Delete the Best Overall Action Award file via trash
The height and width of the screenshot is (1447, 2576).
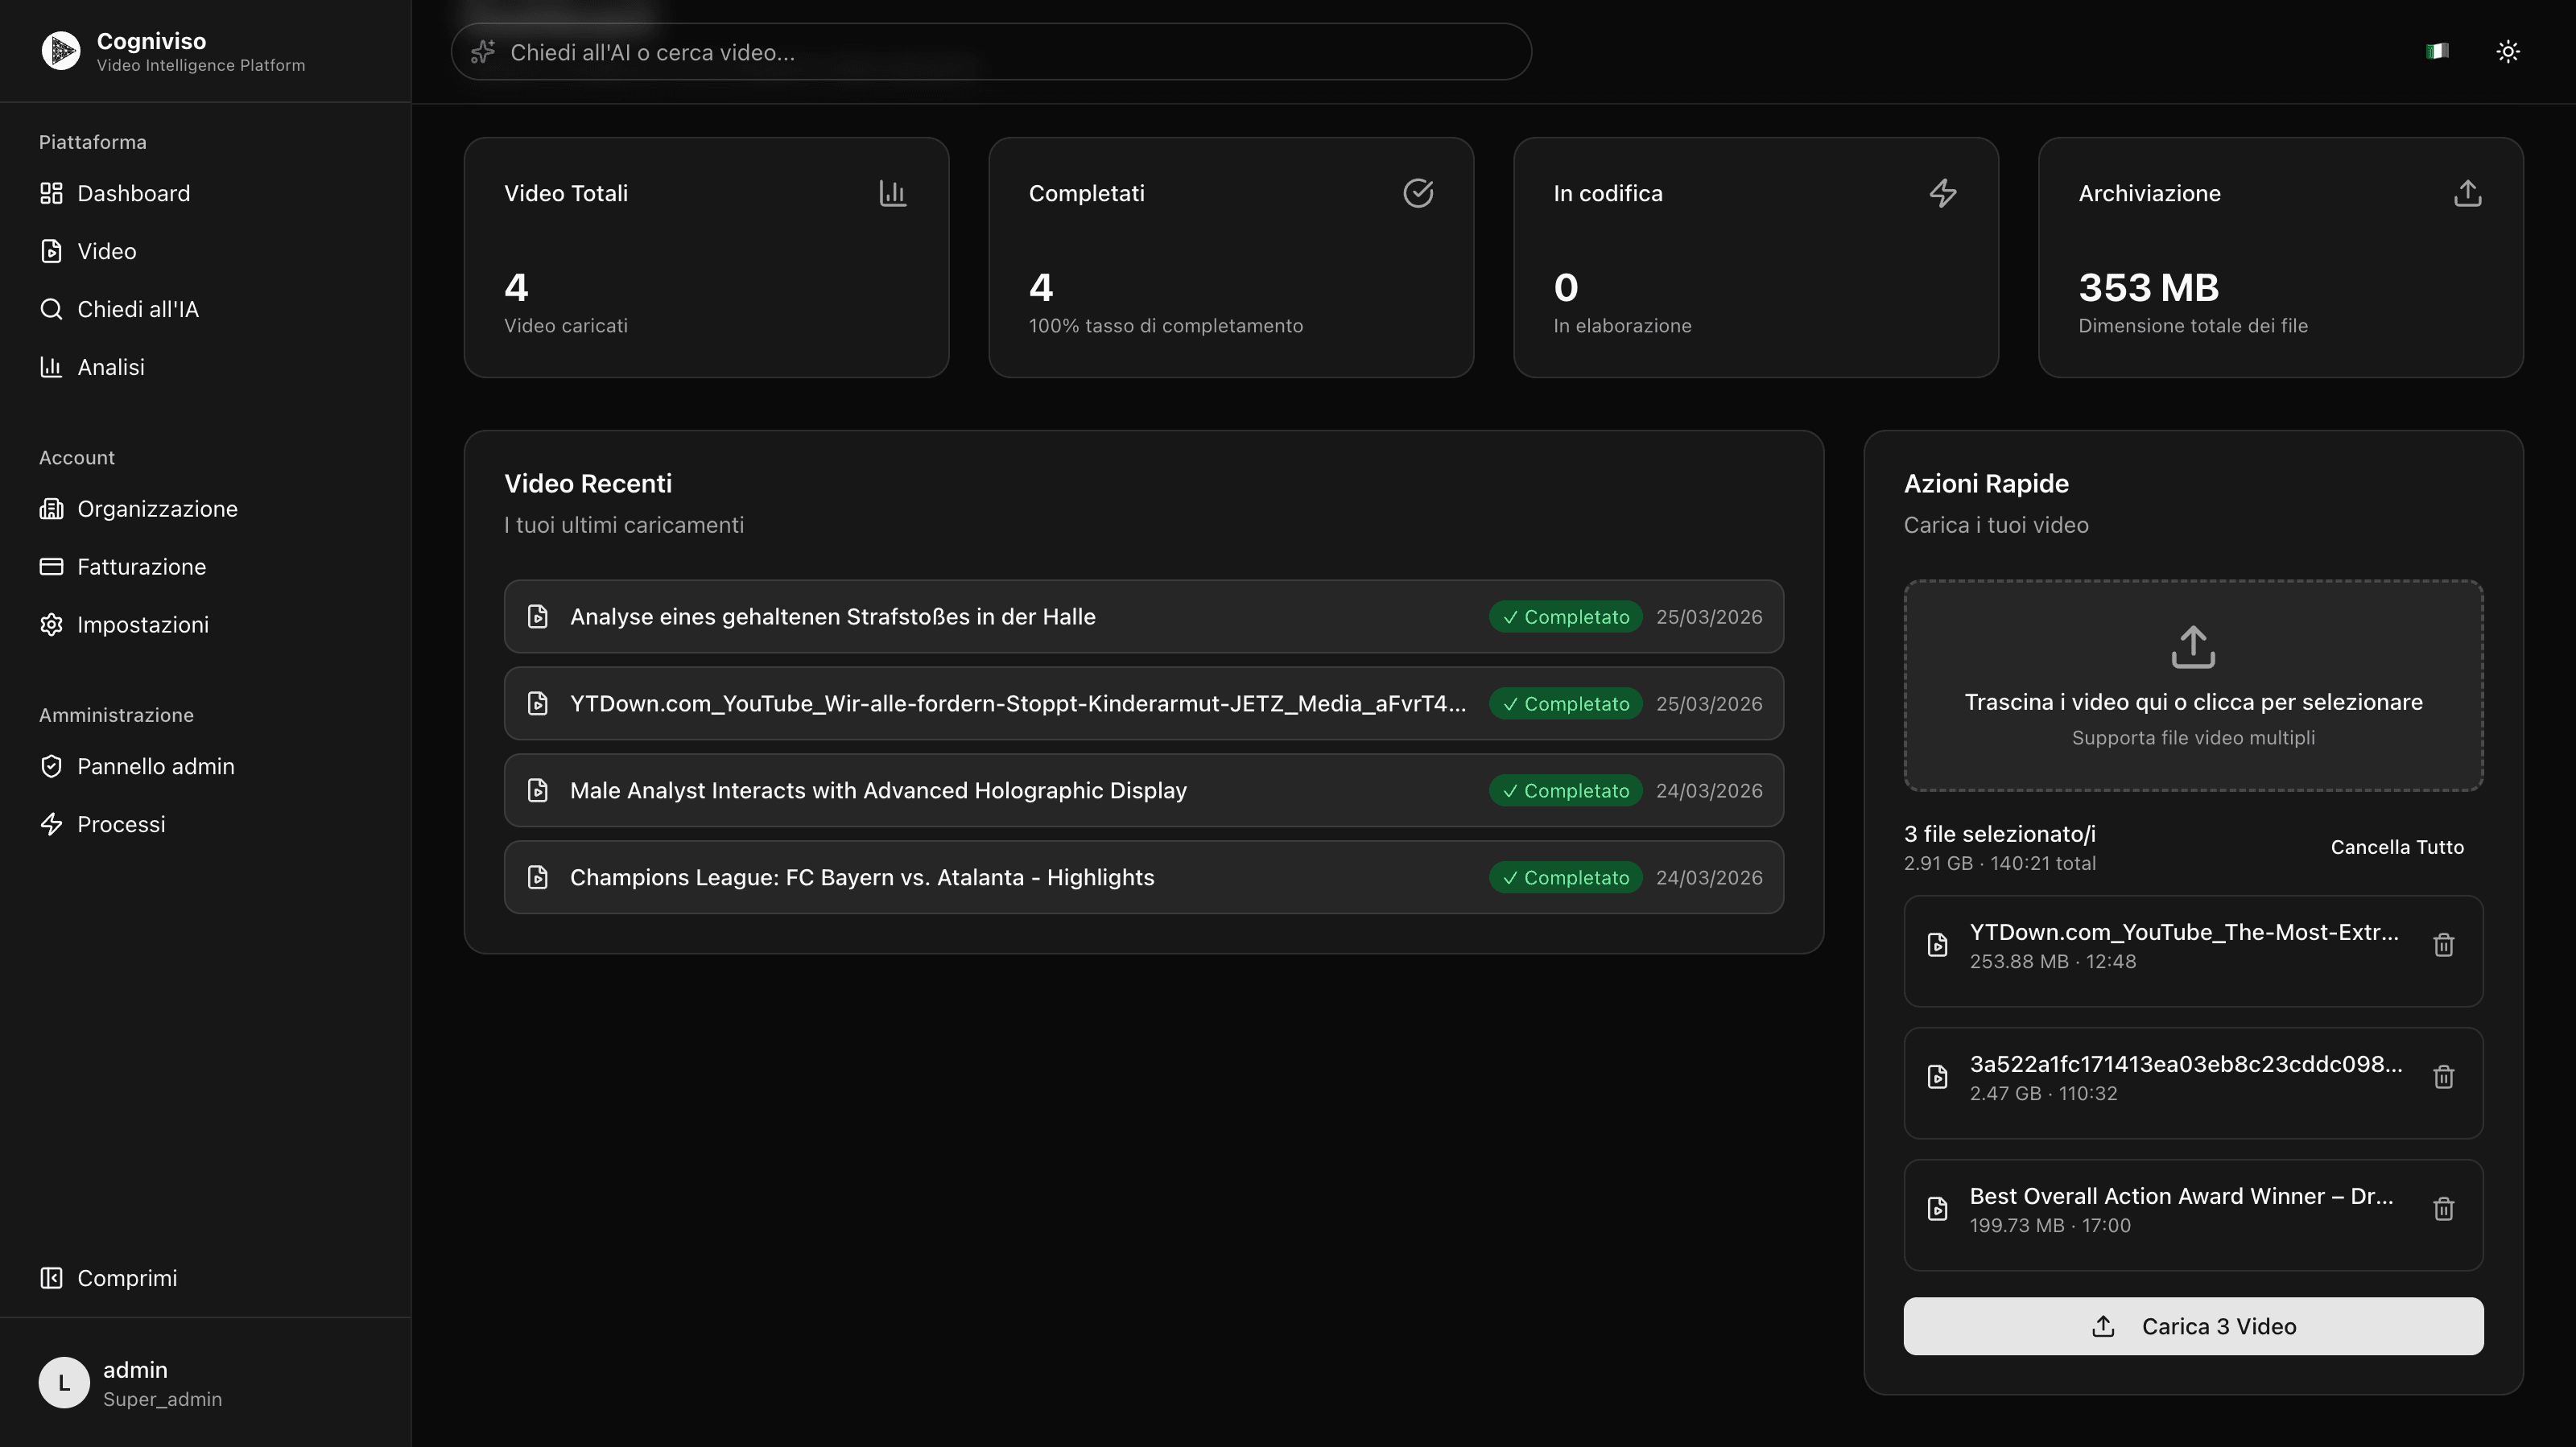[2444, 1209]
